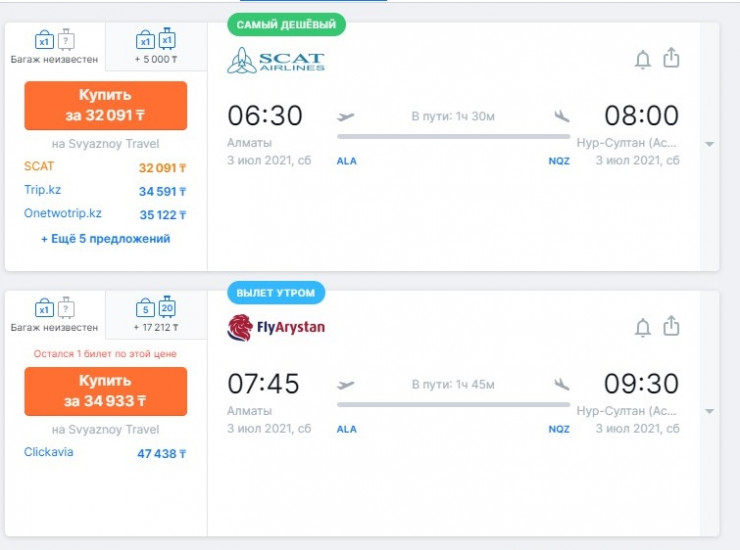The height and width of the screenshot is (550, 740).
Task: Click share icon on FlyArystan flight card
Action: [671, 326]
